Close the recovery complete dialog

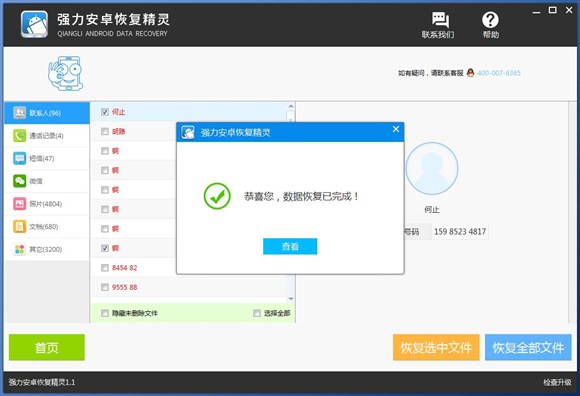click(396, 129)
